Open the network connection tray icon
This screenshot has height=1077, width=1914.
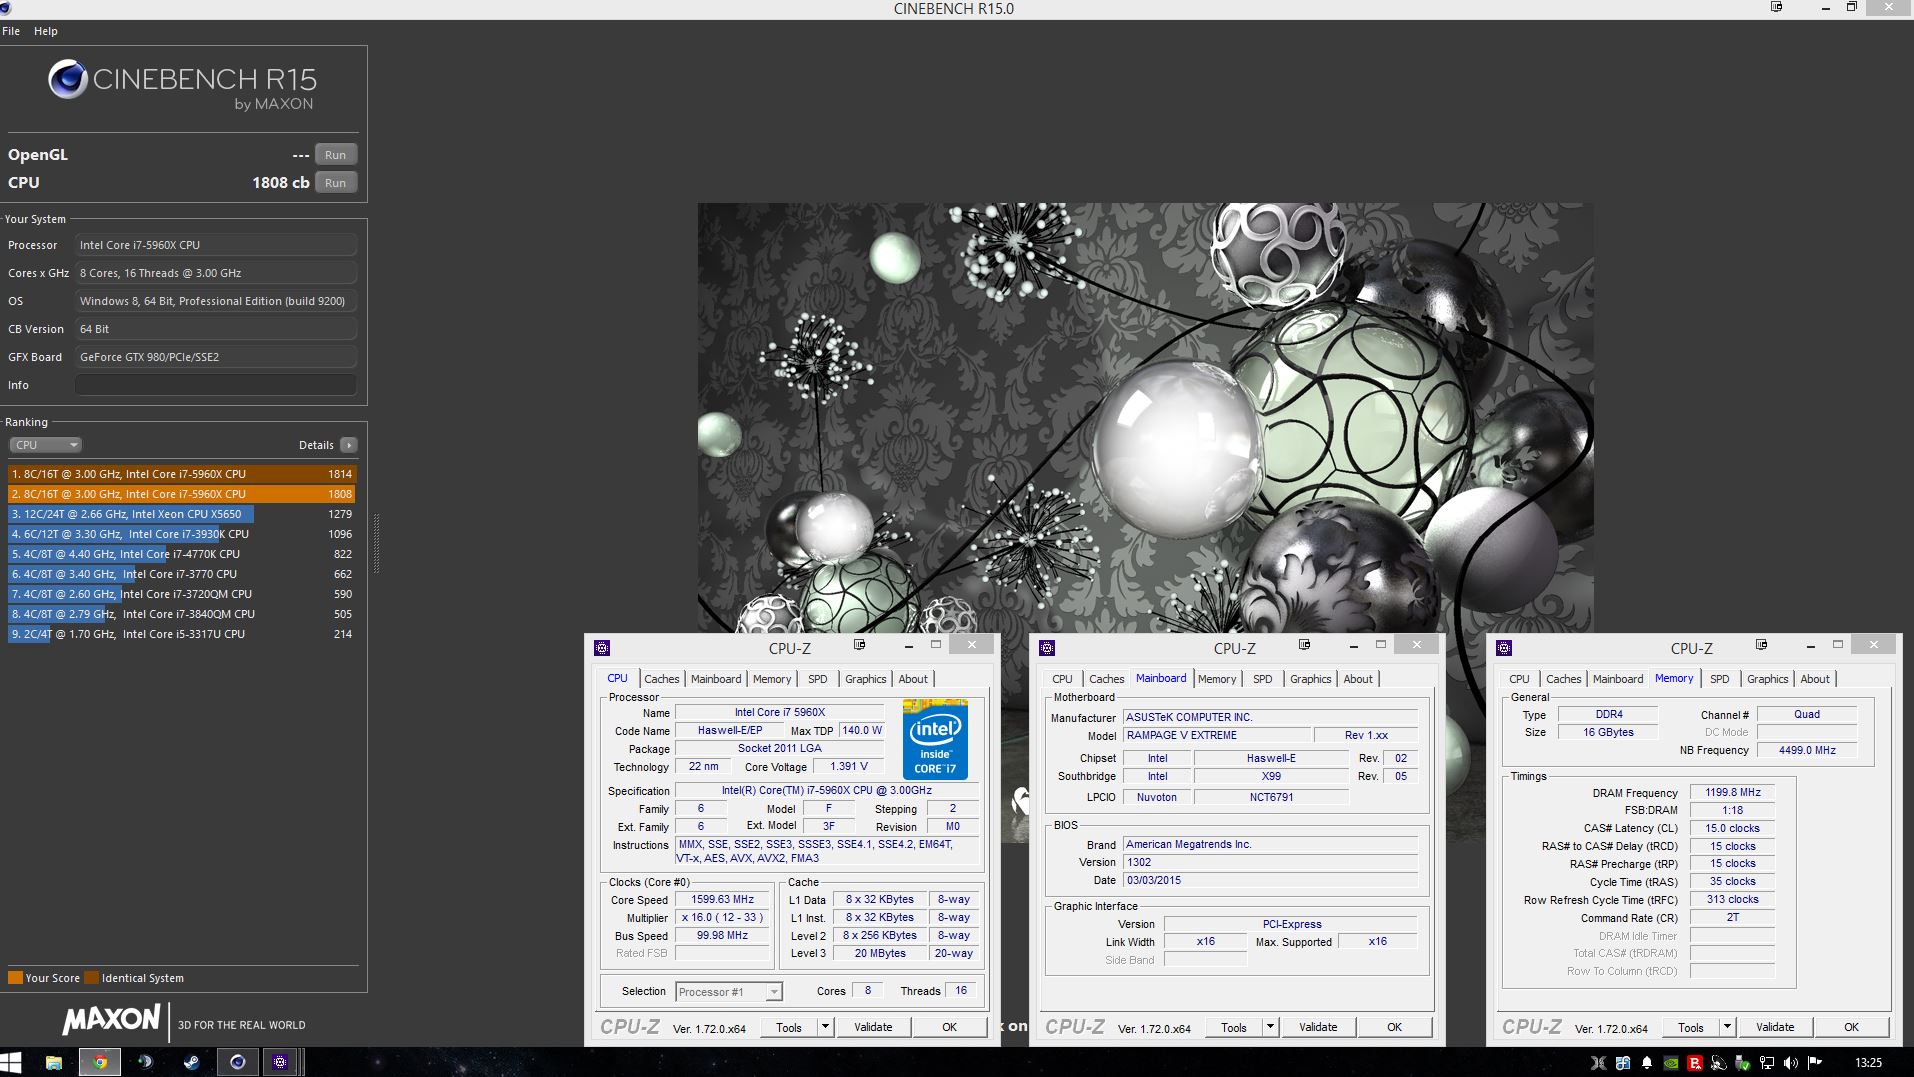tap(1767, 1063)
